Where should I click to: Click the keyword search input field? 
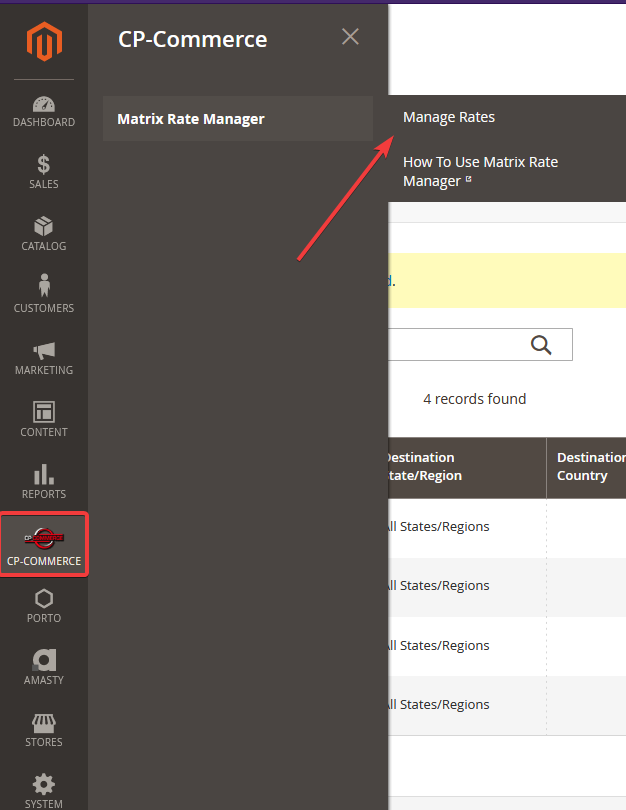(x=480, y=345)
